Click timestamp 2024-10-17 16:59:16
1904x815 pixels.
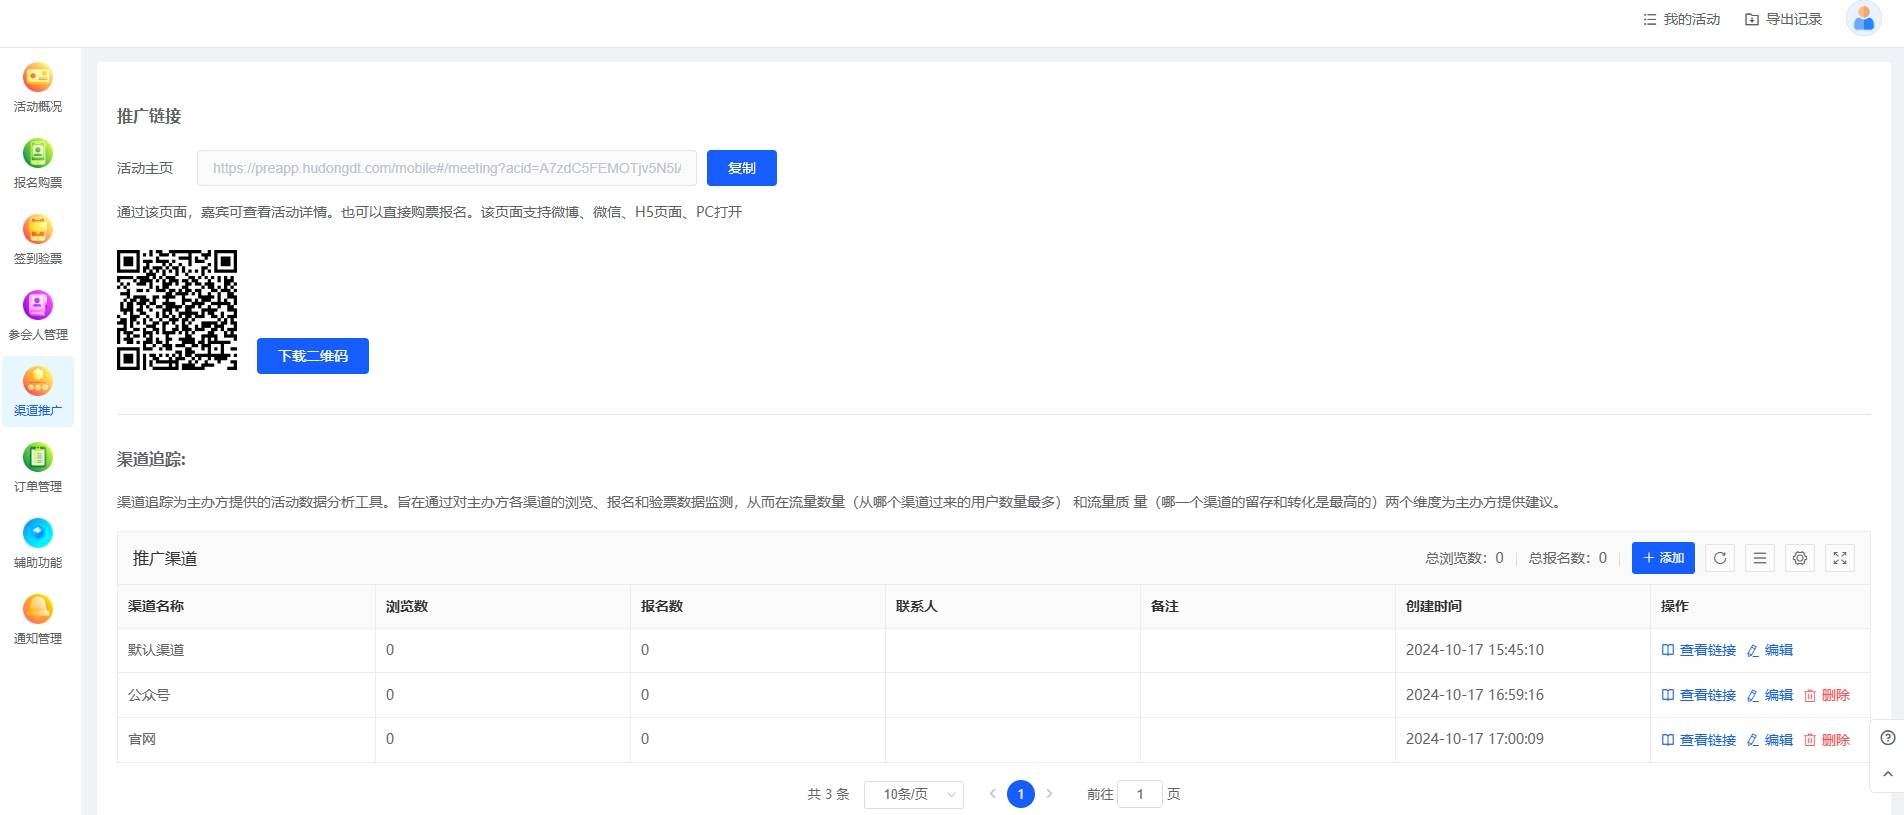[1475, 695]
